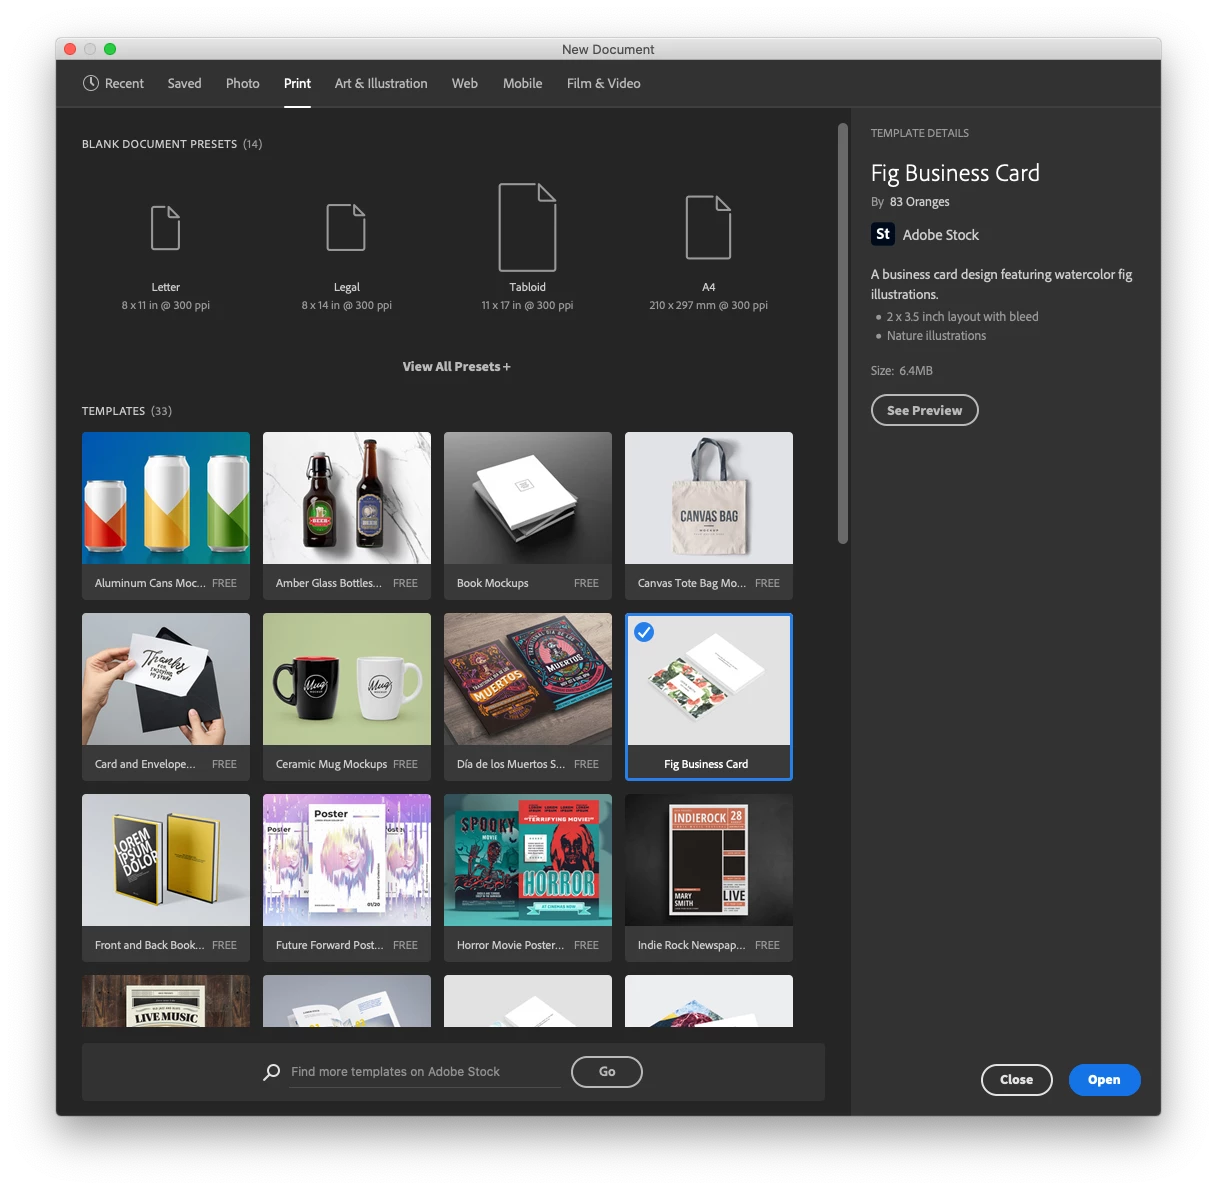Viewport: 1217px width, 1190px height.
Task: Choose the Tabloid document preset icon
Action: coord(527,227)
